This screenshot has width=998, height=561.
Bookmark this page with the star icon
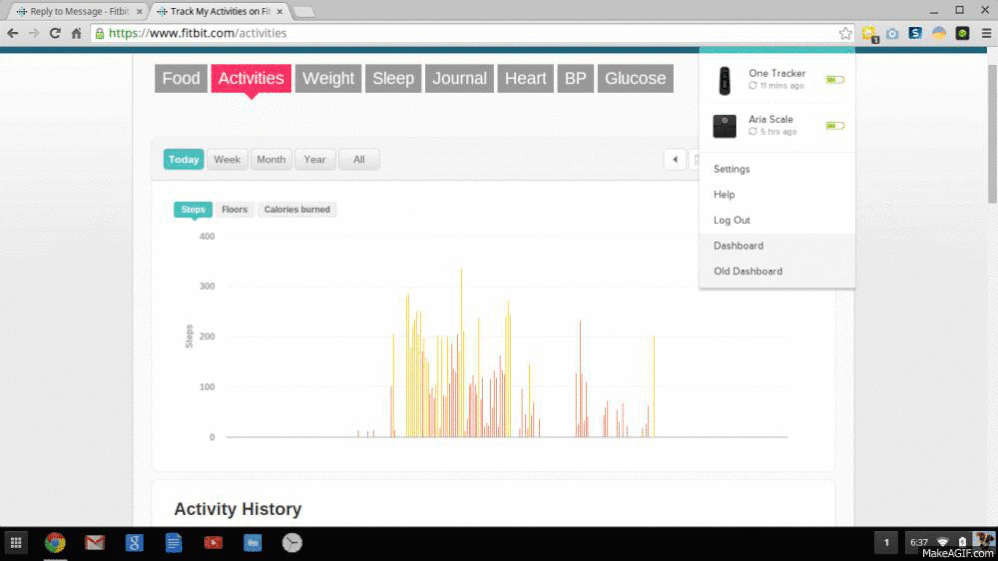(x=845, y=33)
